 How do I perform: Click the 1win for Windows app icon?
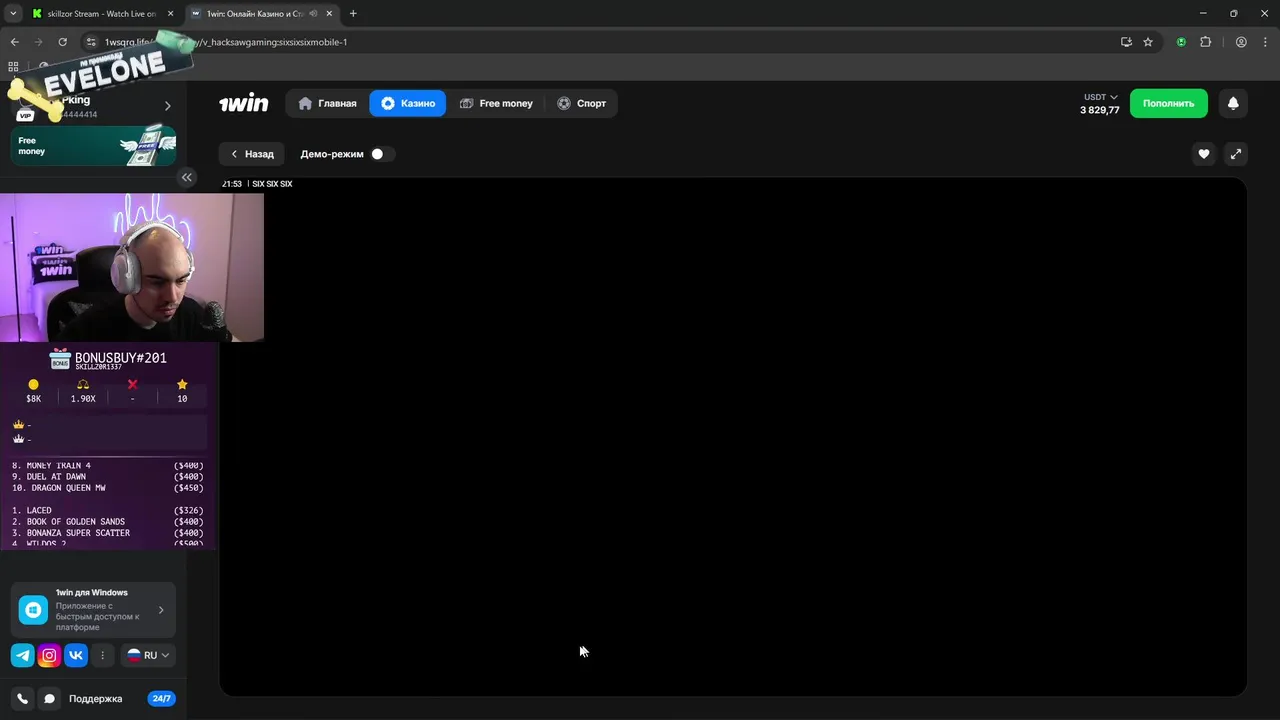tap(33, 610)
